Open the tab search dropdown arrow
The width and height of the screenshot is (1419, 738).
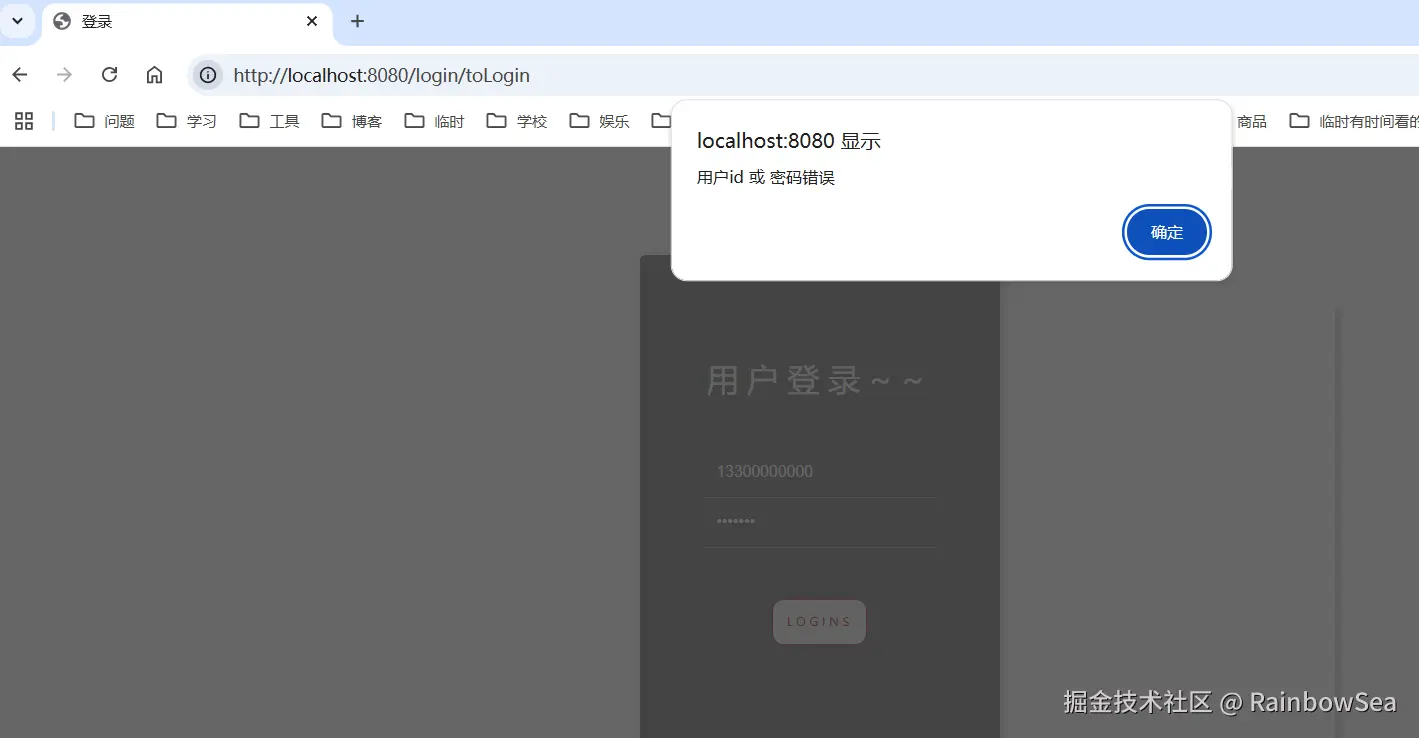point(17,21)
